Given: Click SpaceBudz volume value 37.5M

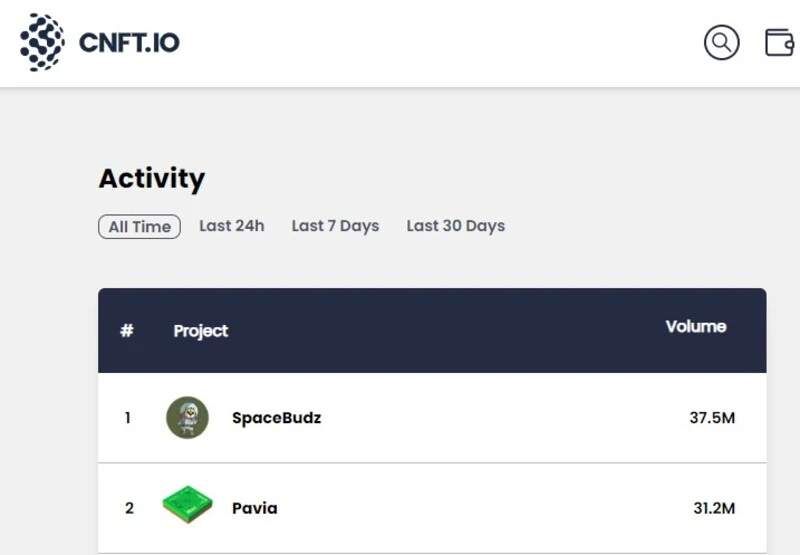Looking at the screenshot, I should 712,418.
